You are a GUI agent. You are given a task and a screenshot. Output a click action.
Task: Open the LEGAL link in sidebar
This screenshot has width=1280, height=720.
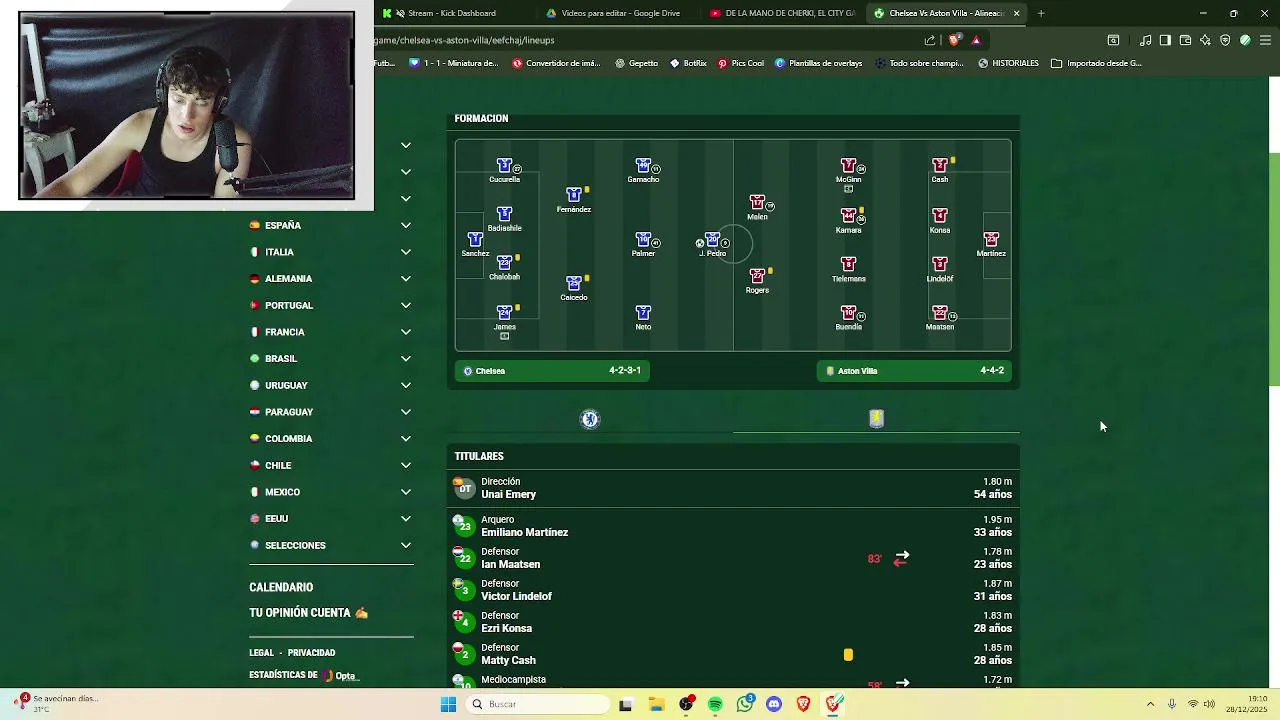(x=261, y=653)
